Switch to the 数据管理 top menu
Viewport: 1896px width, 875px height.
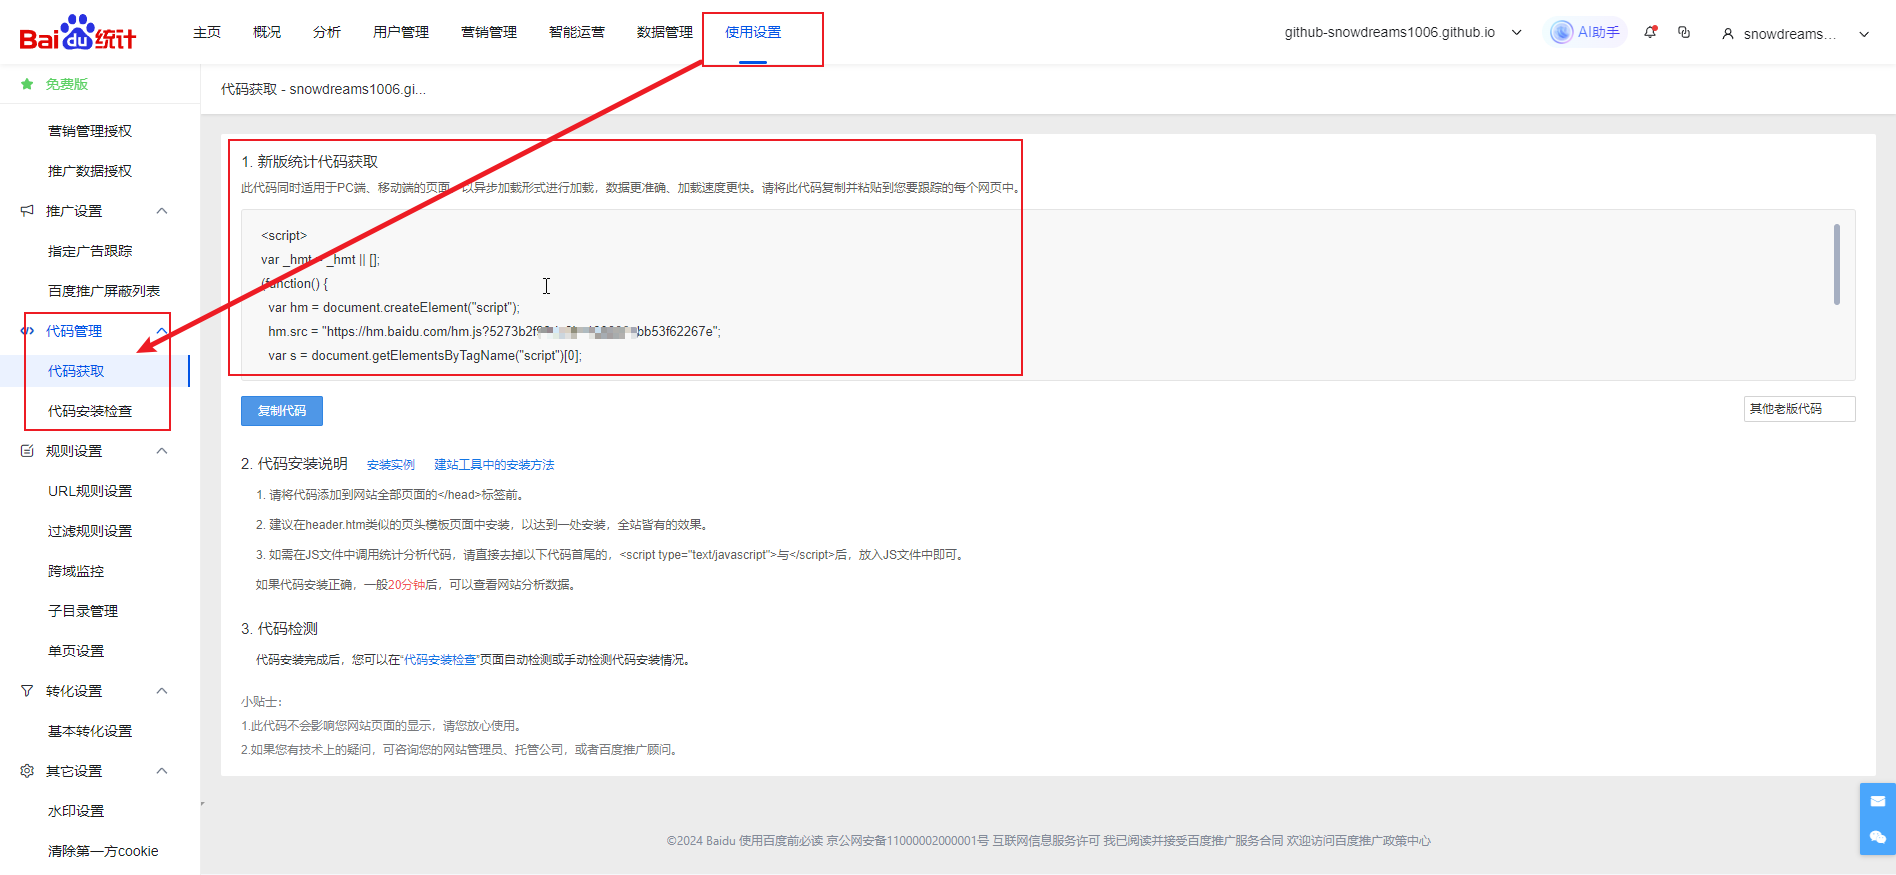664,32
